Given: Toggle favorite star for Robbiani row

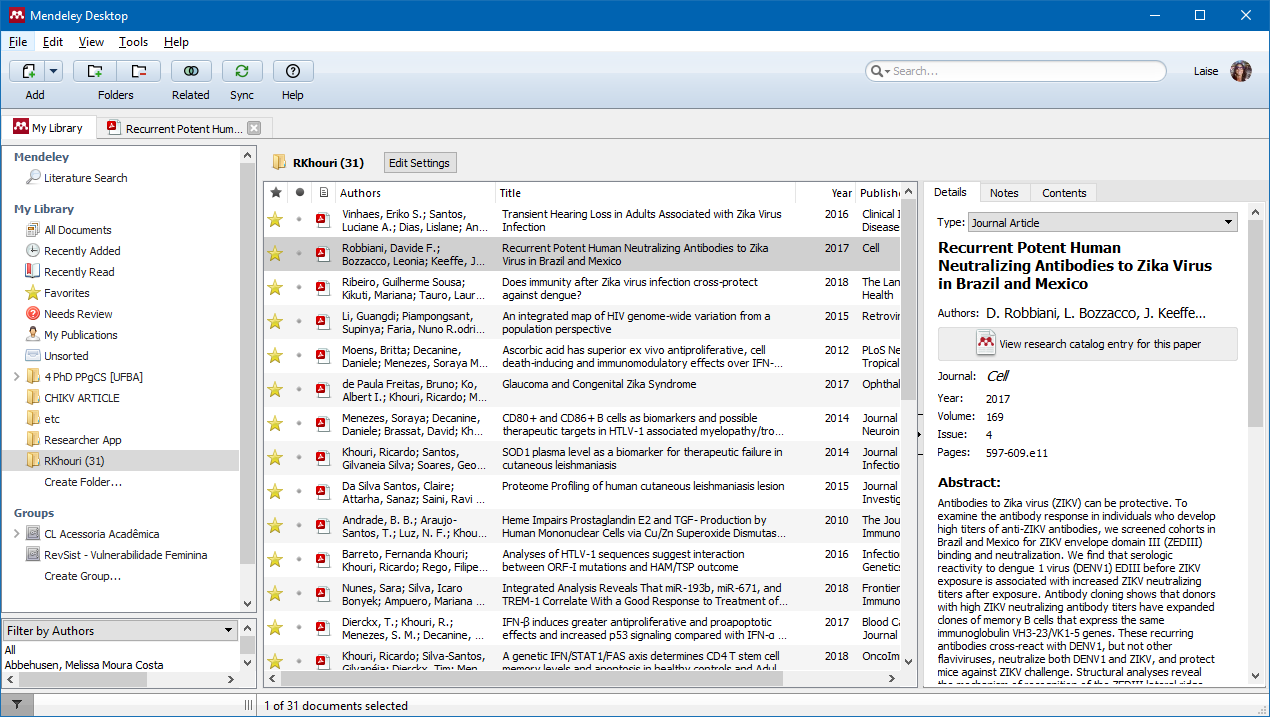Looking at the screenshot, I should [x=275, y=254].
